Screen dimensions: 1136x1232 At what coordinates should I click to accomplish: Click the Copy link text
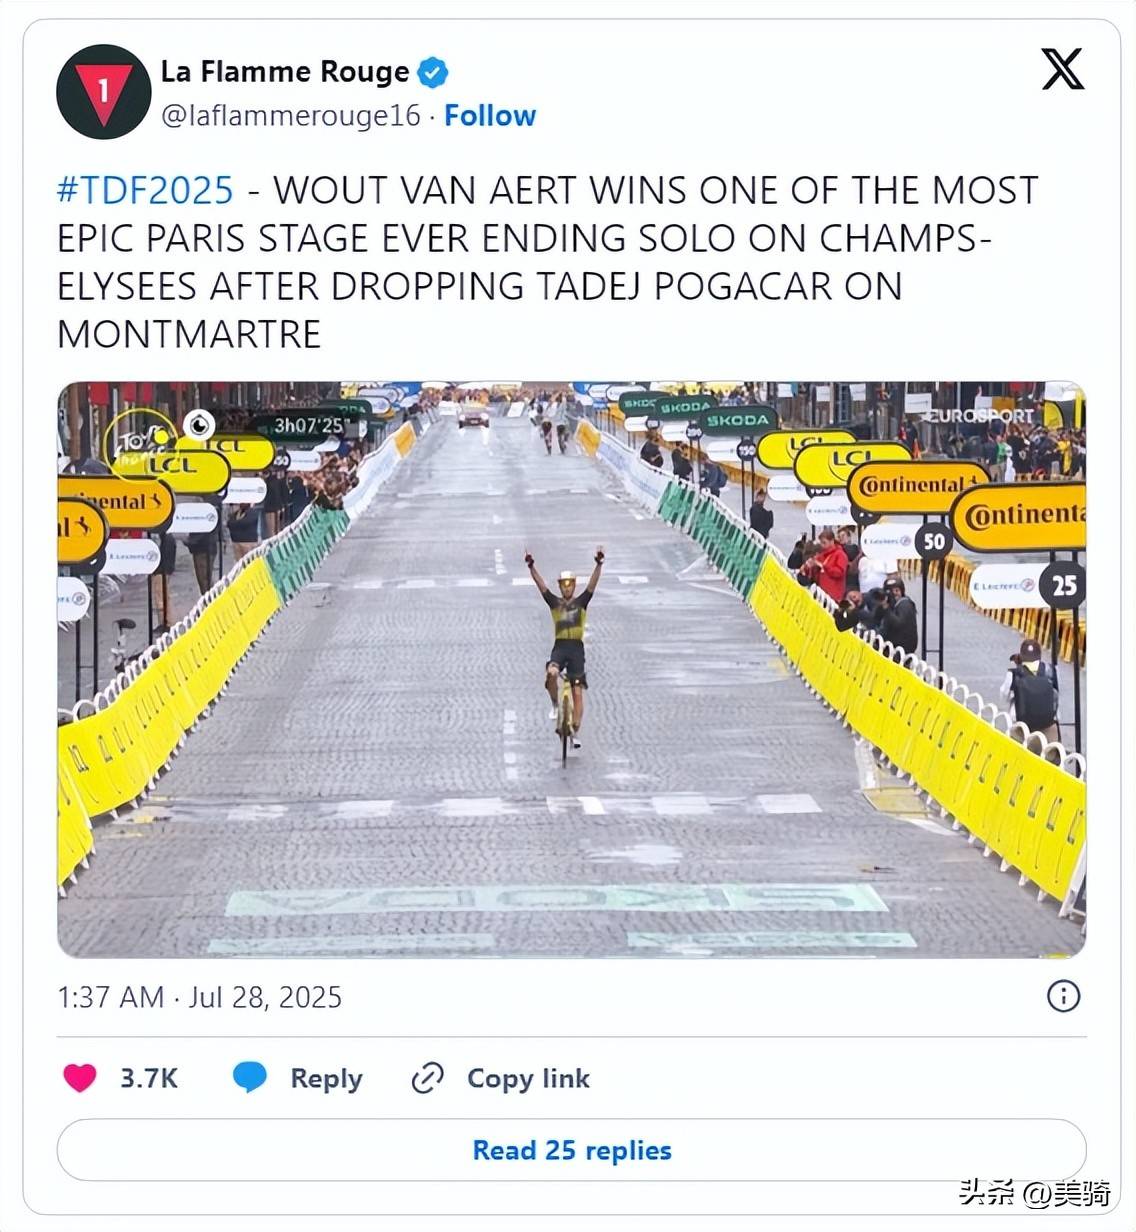[x=528, y=1078]
